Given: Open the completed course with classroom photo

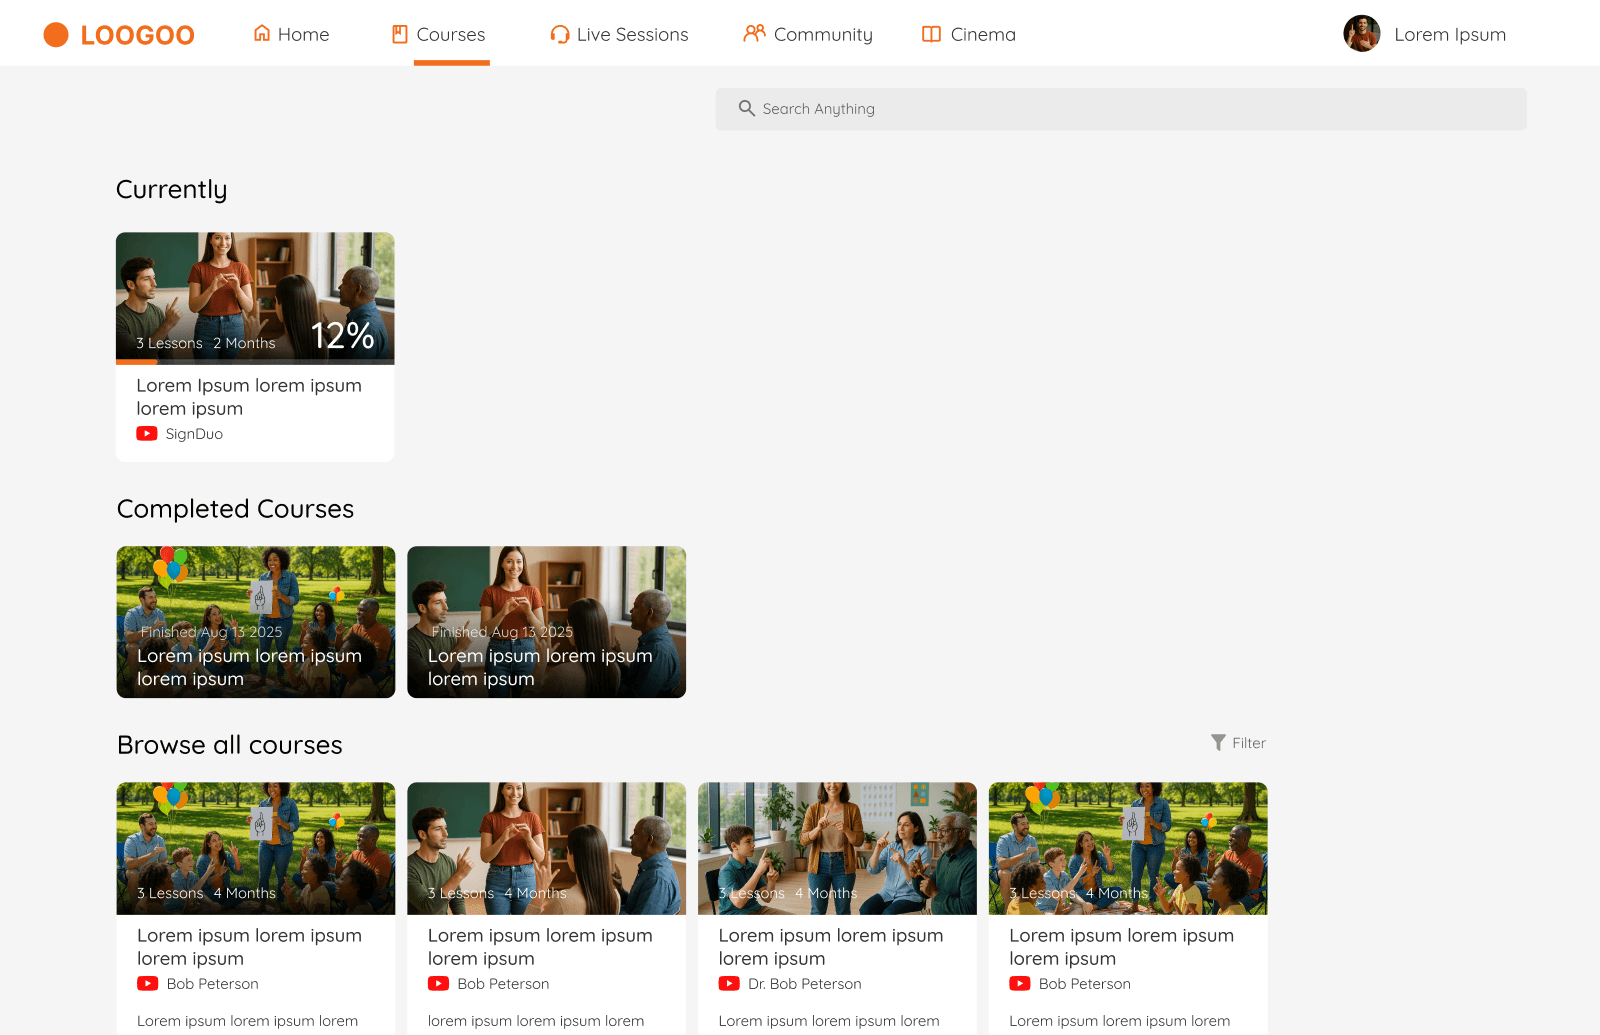Looking at the screenshot, I should 547,622.
